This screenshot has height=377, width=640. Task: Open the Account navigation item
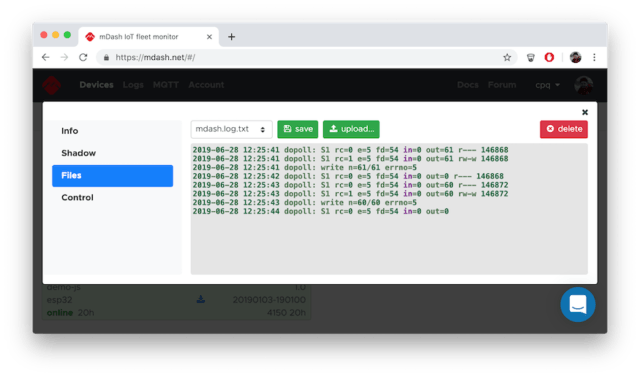pyautogui.click(x=206, y=85)
